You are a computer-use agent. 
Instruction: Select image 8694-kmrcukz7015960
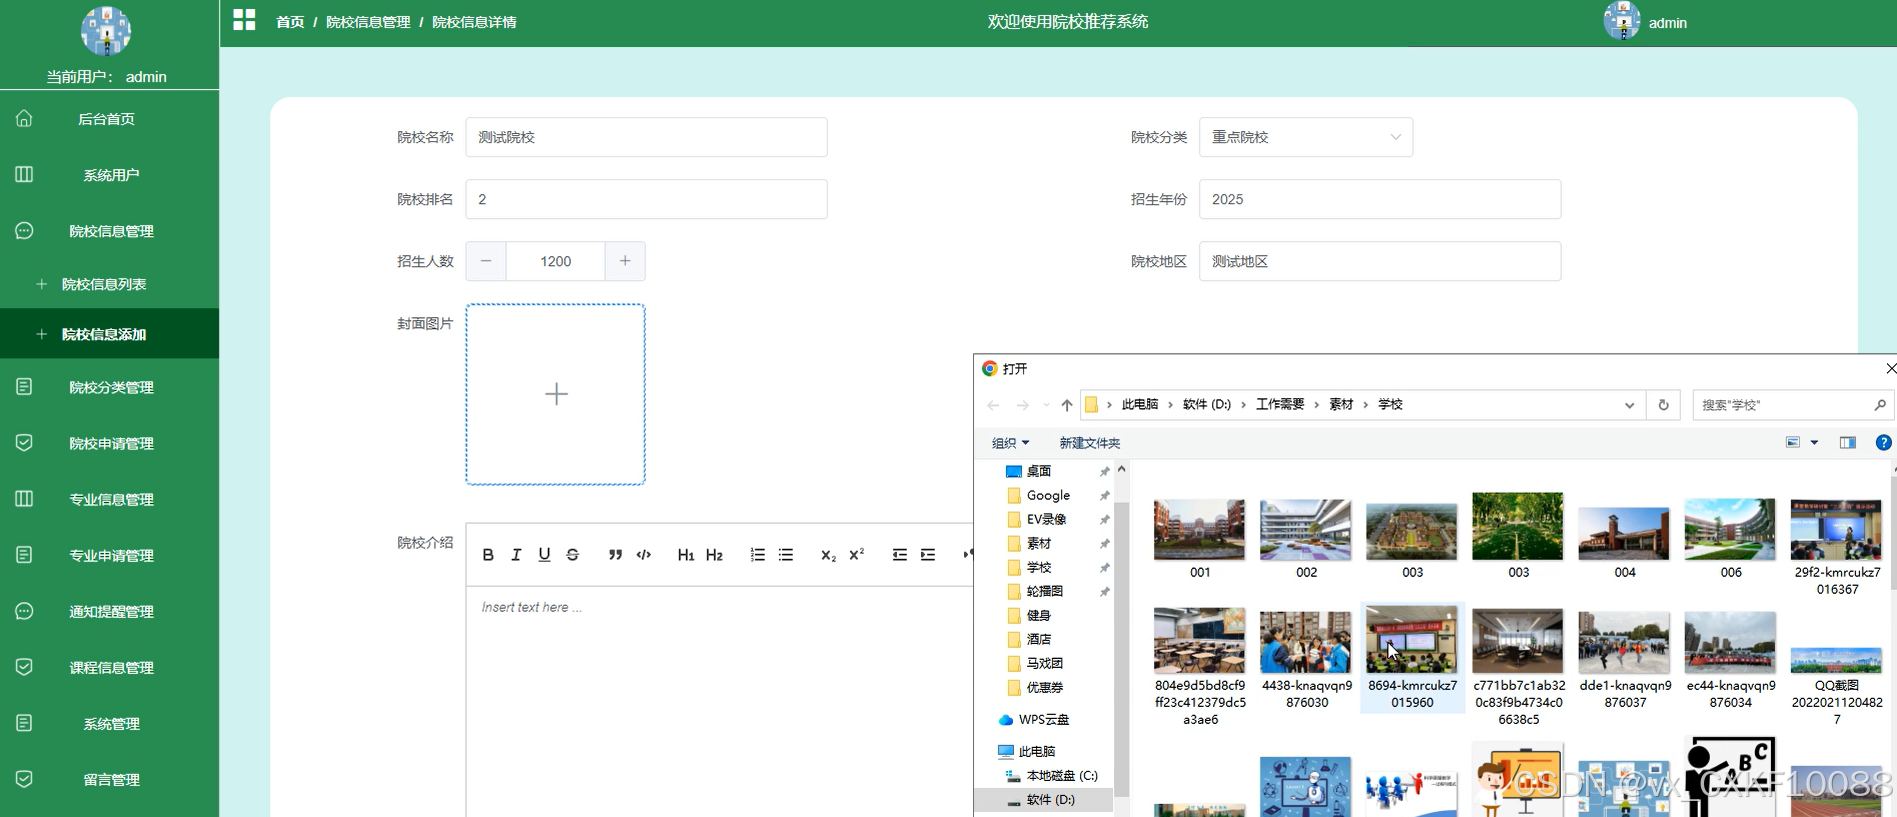click(1412, 657)
